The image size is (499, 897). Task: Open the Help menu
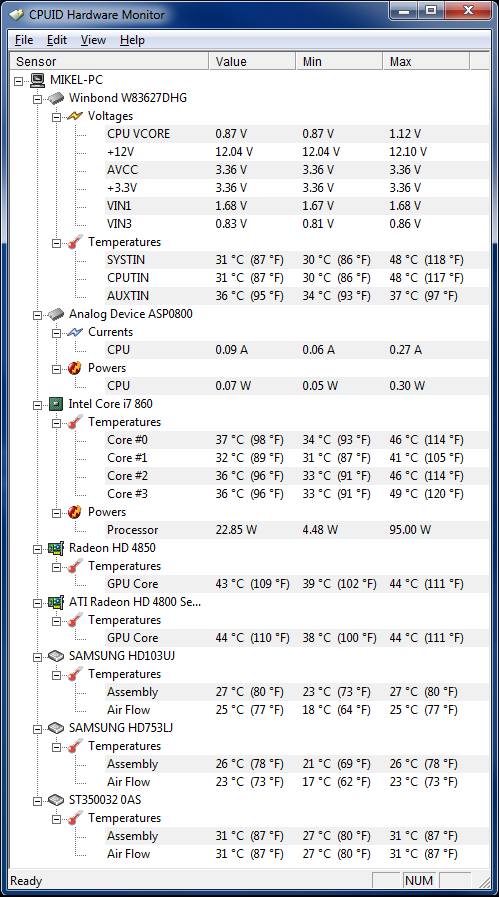point(132,40)
